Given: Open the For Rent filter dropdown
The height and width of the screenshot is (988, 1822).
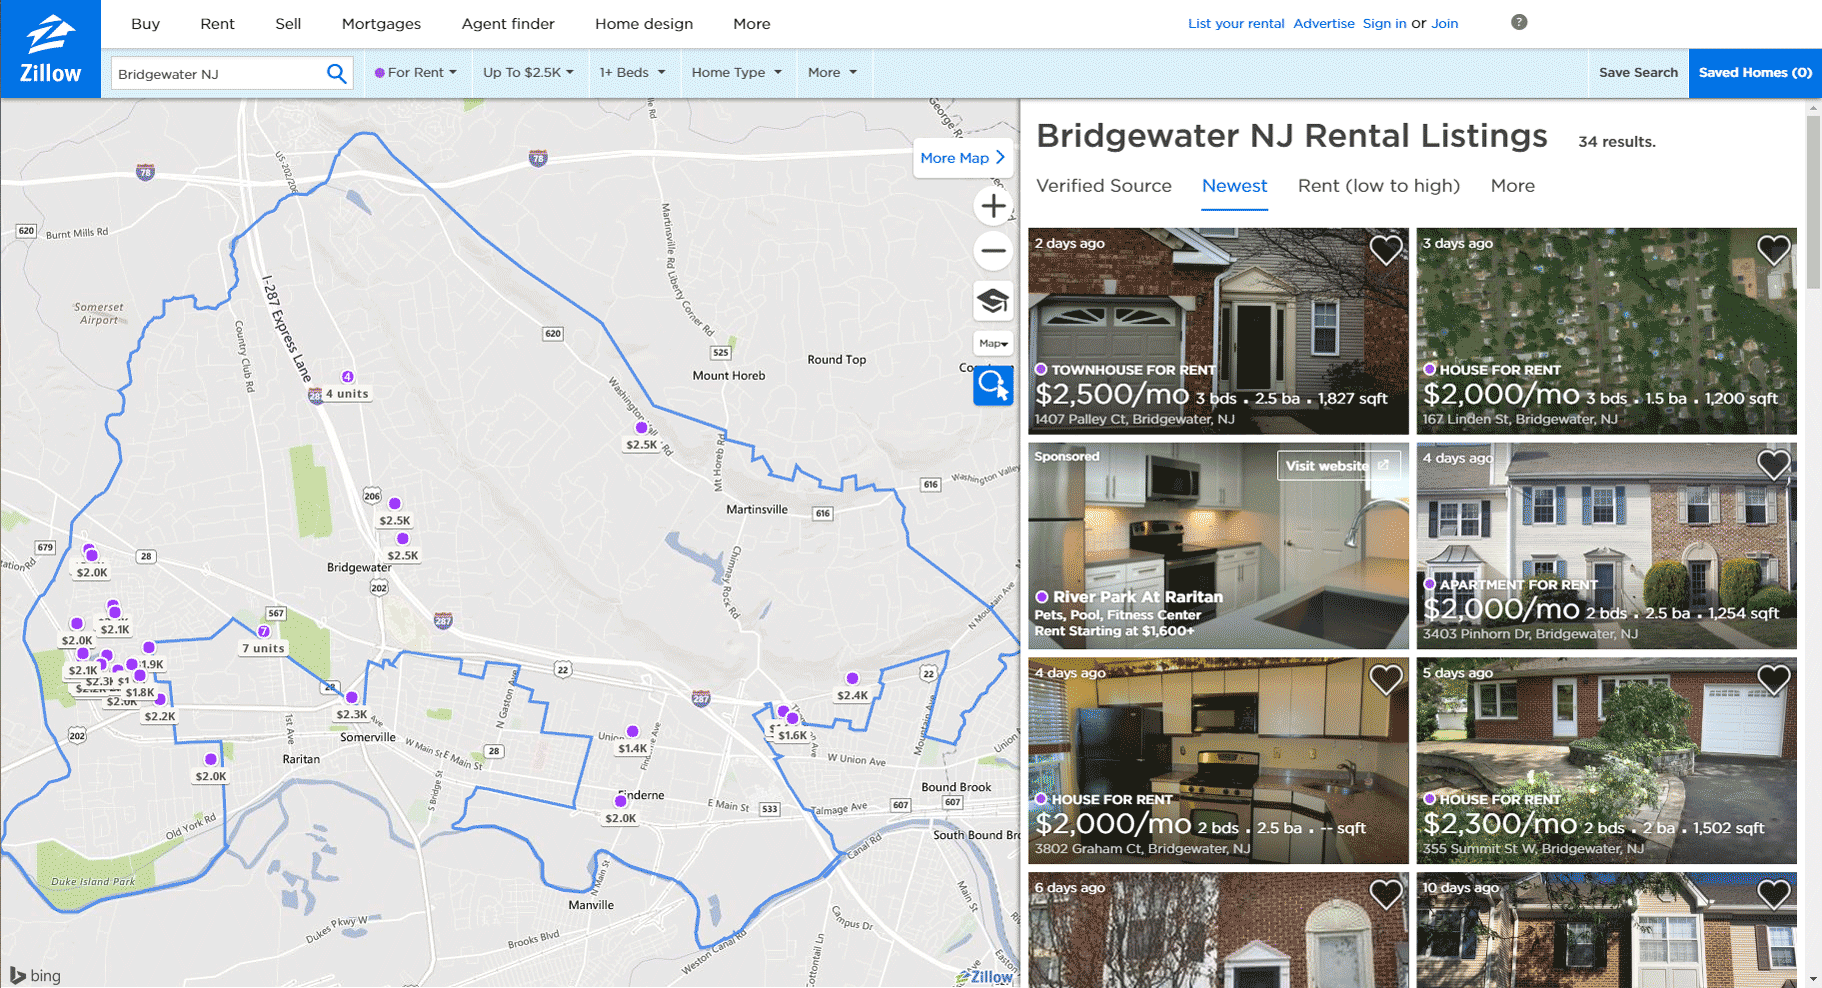Looking at the screenshot, I should 415,72.
